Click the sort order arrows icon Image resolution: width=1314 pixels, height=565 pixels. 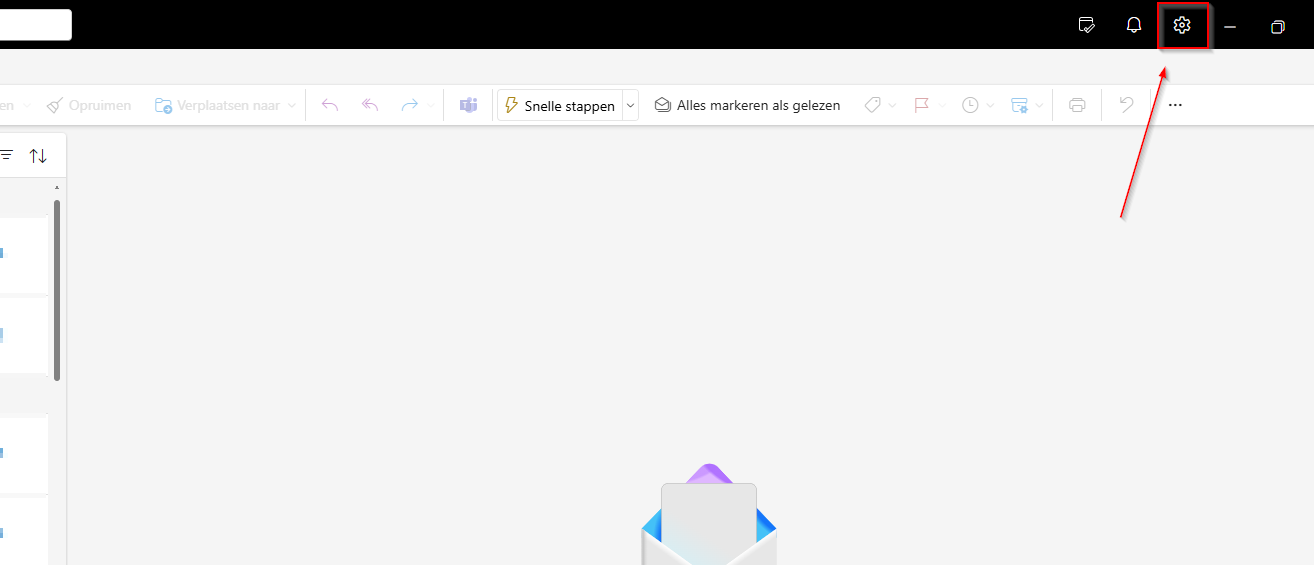pyautogui.click(x=38, y=156)
